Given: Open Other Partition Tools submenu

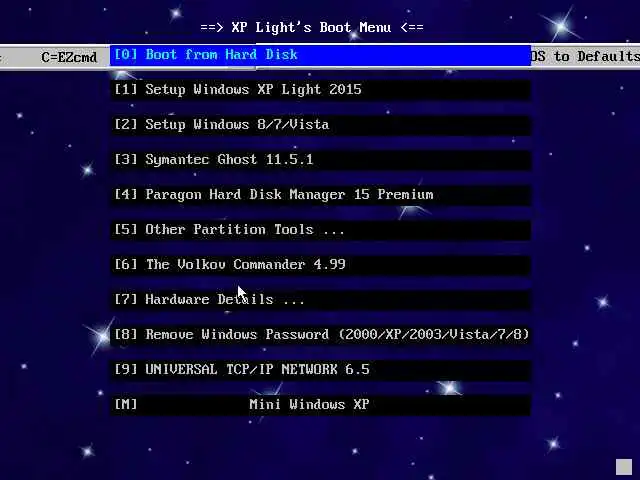Looking at the screenshot, I should click(x=320, y=230).
